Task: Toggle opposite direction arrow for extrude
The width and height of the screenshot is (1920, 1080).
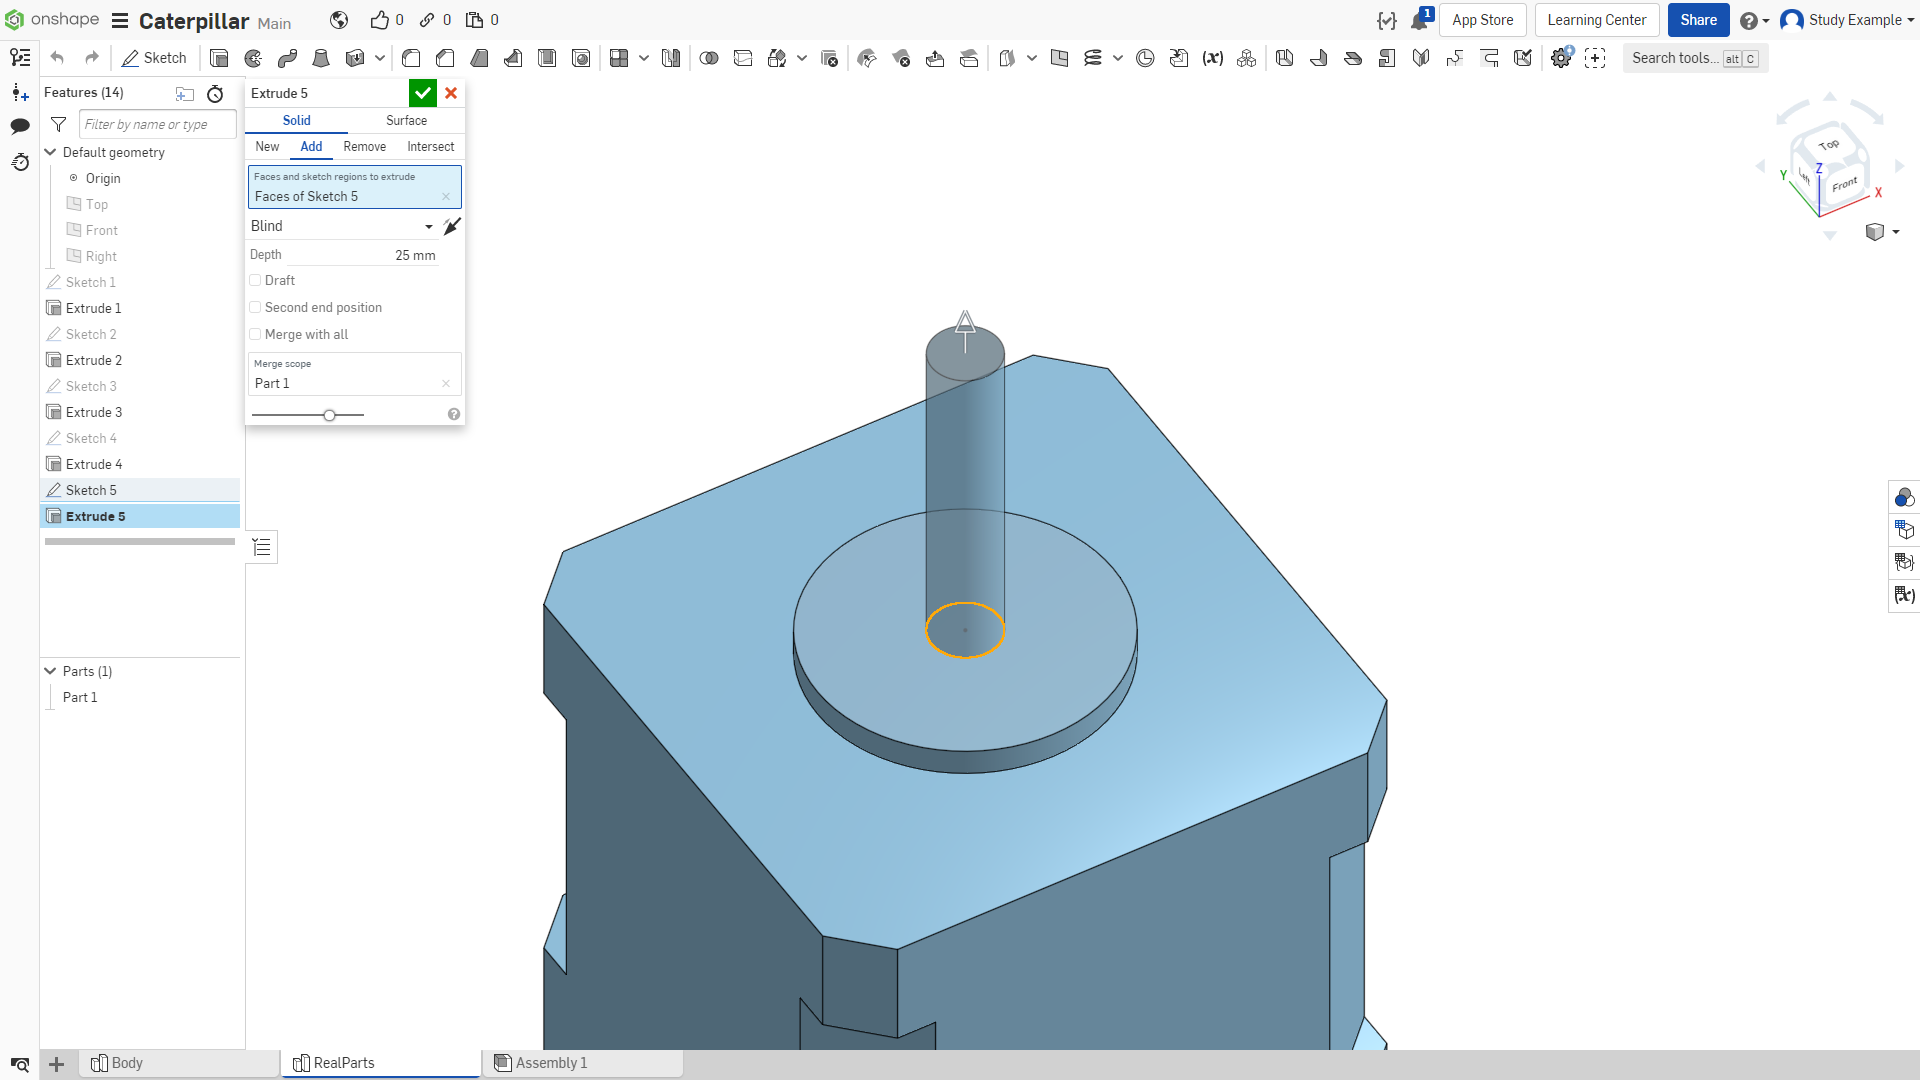Action: 452,226
